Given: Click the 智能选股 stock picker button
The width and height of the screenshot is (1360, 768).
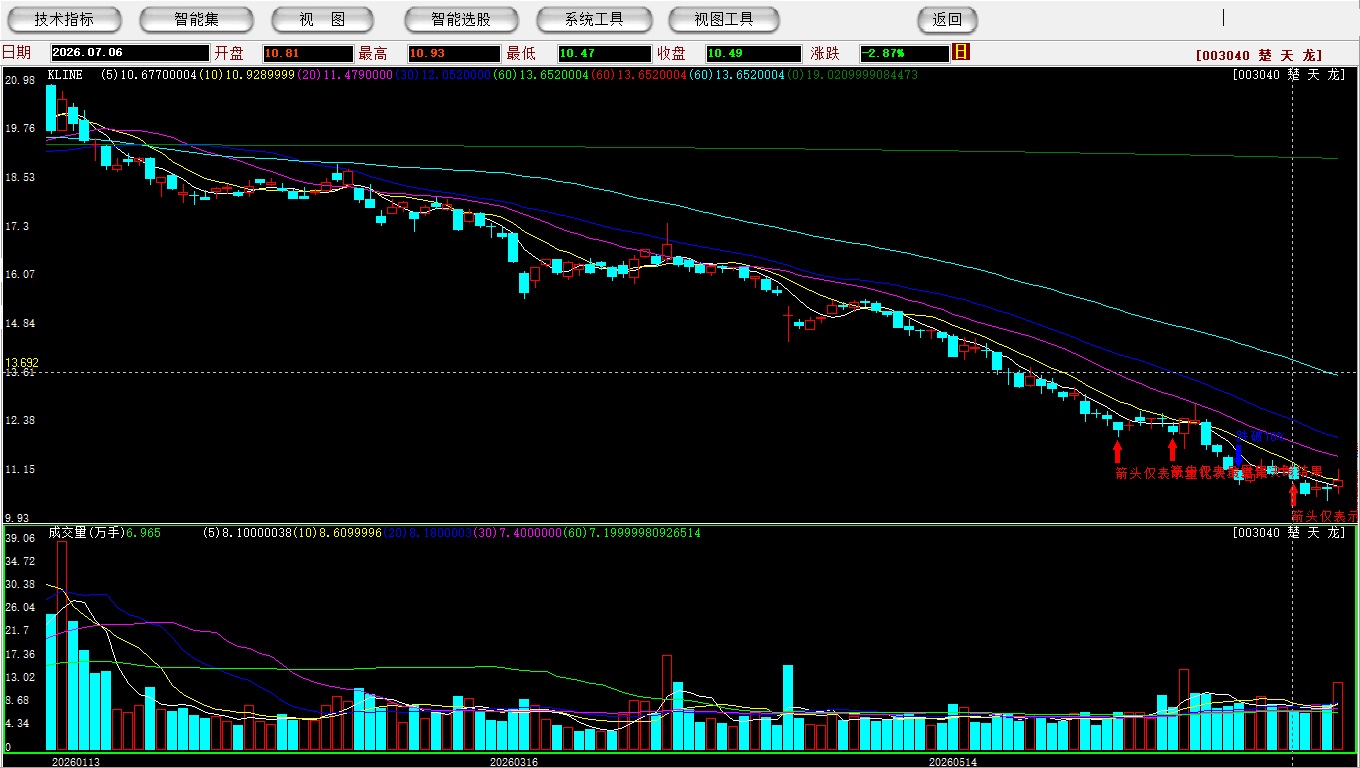Looking at the screenshot, I should [461, 19].
